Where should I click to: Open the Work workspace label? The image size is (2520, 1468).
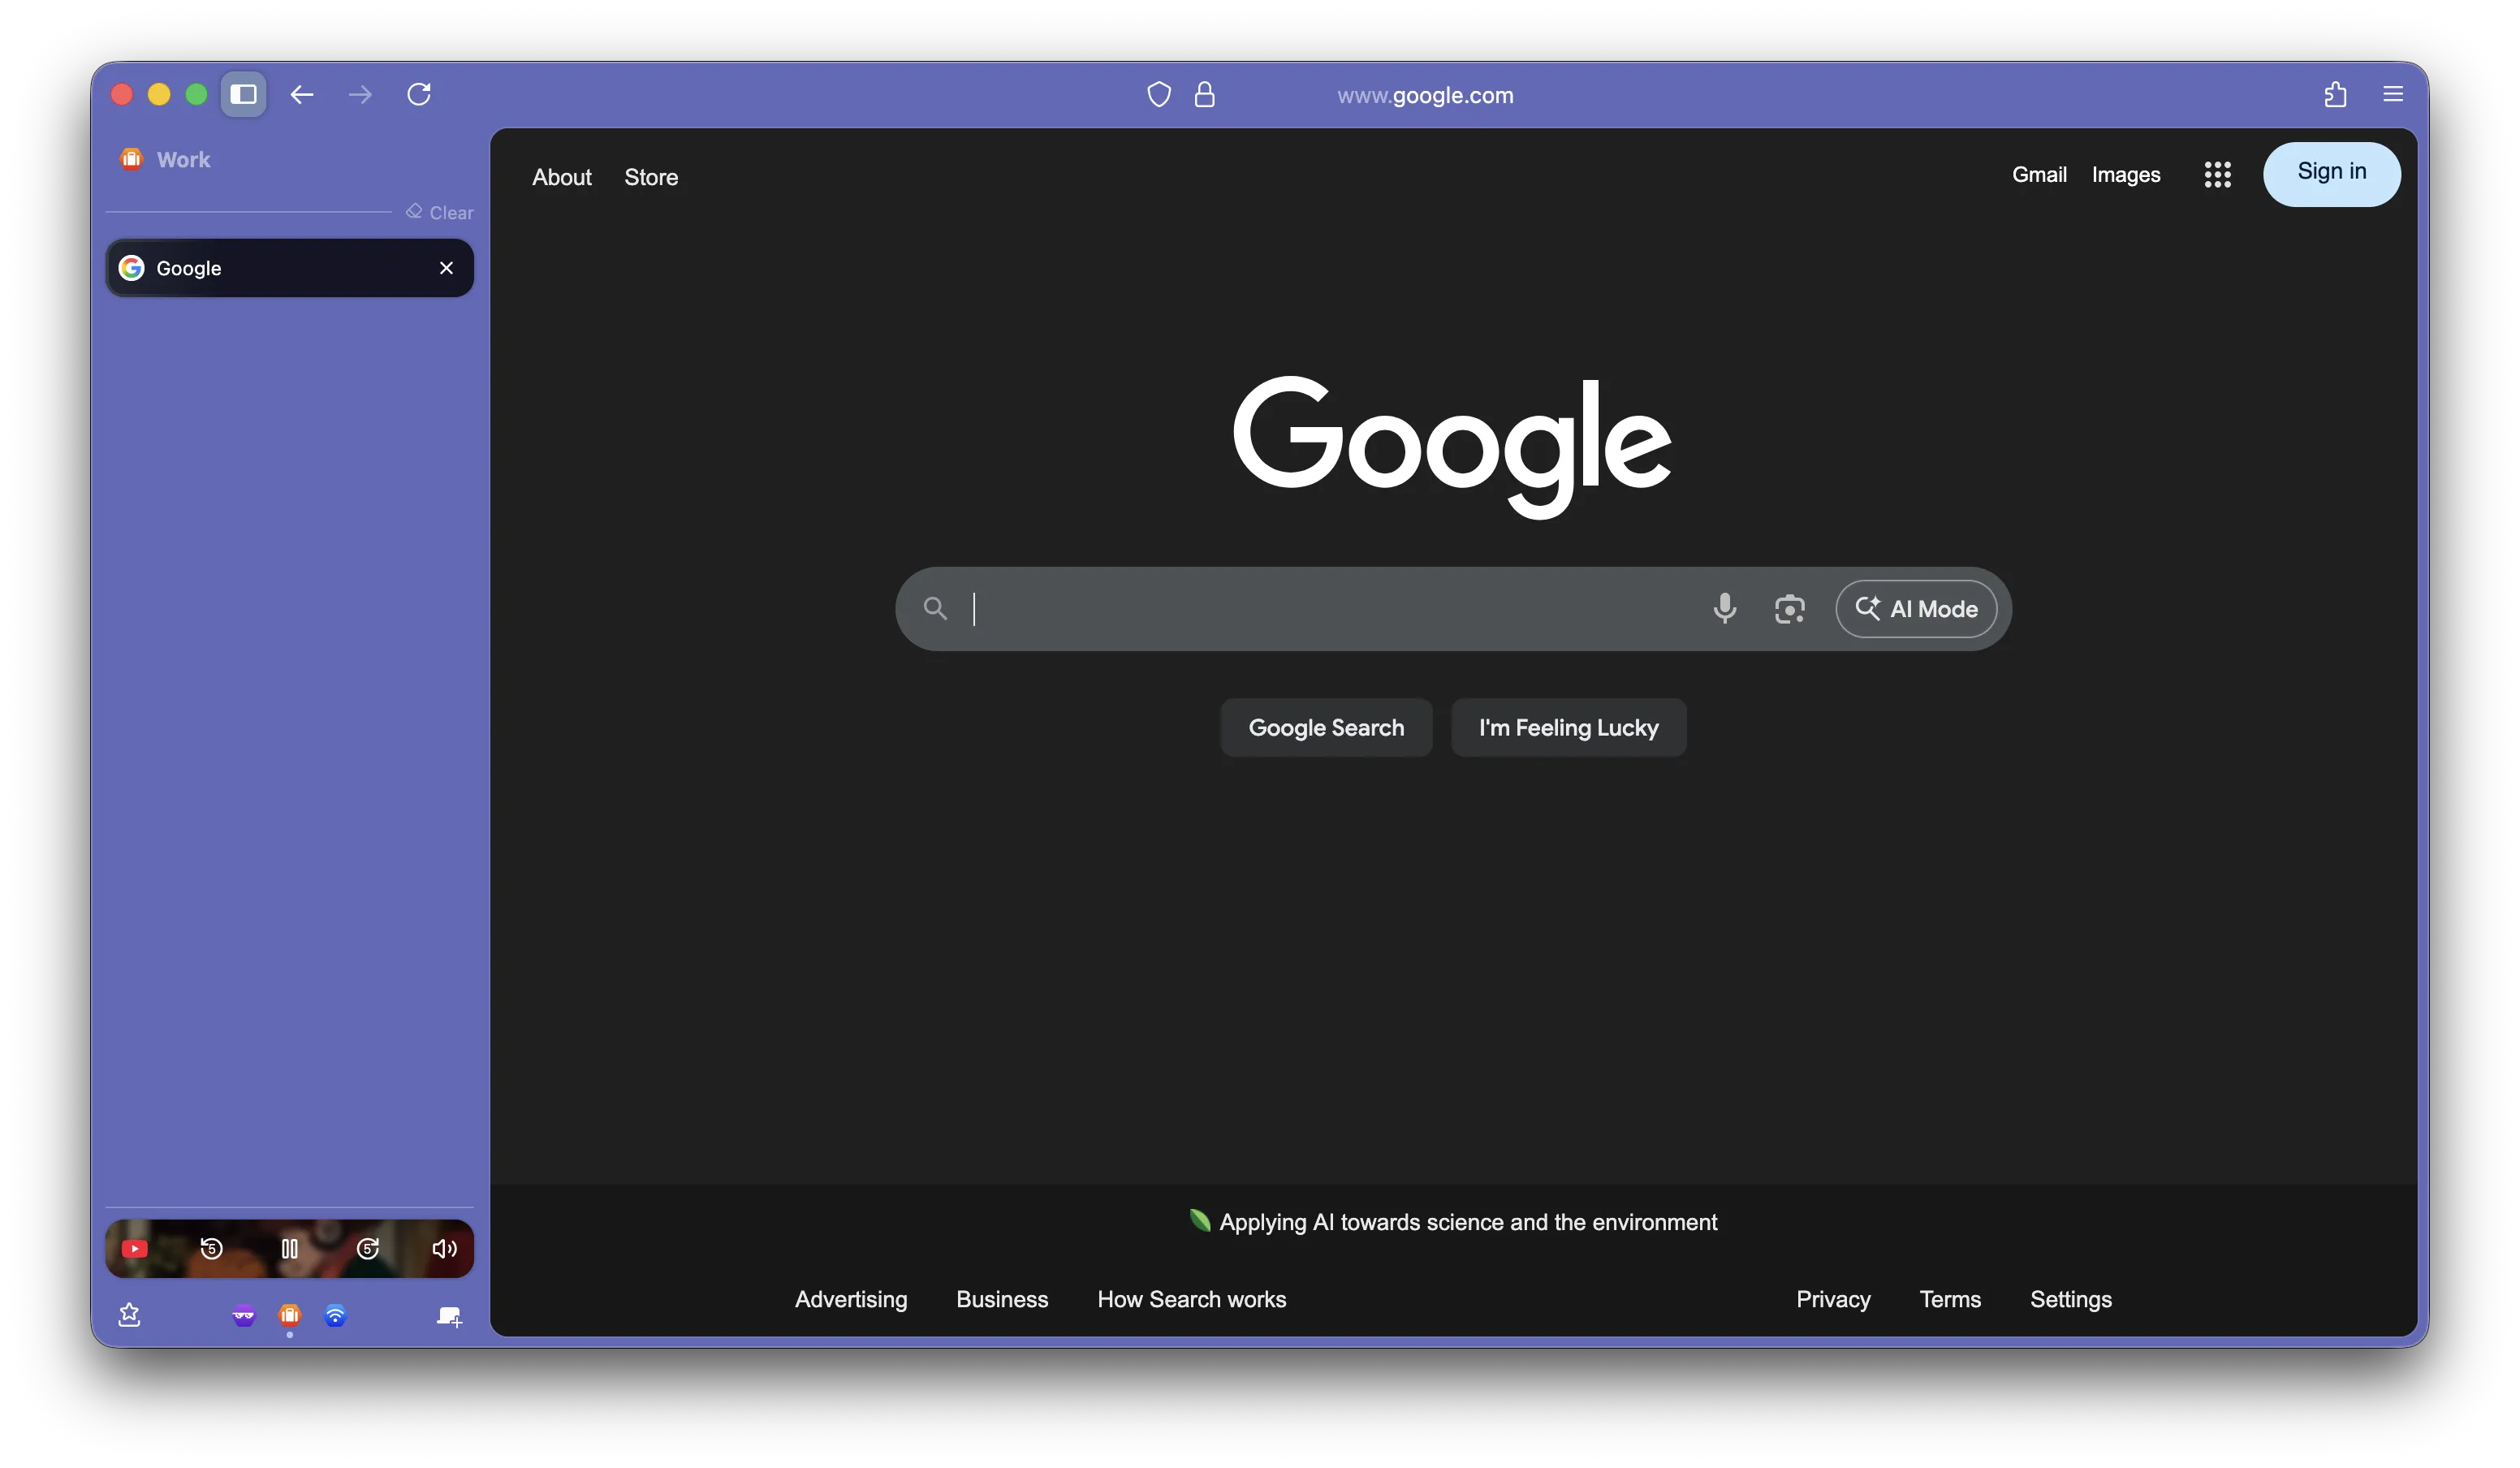(183, 159)
